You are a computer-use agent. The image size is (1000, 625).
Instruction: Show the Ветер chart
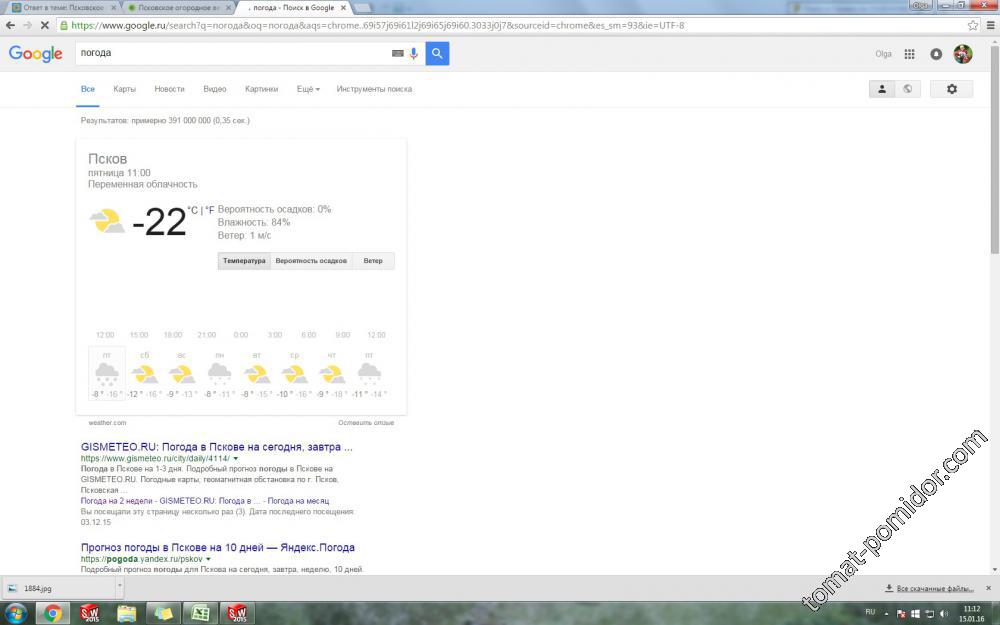pyautogui.click(x=373, y=261)
